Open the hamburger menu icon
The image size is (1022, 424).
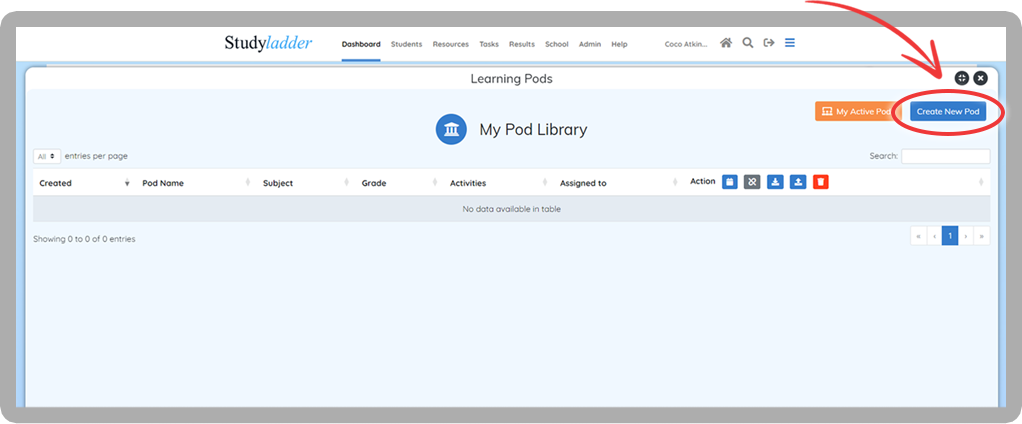pos(790,43)
